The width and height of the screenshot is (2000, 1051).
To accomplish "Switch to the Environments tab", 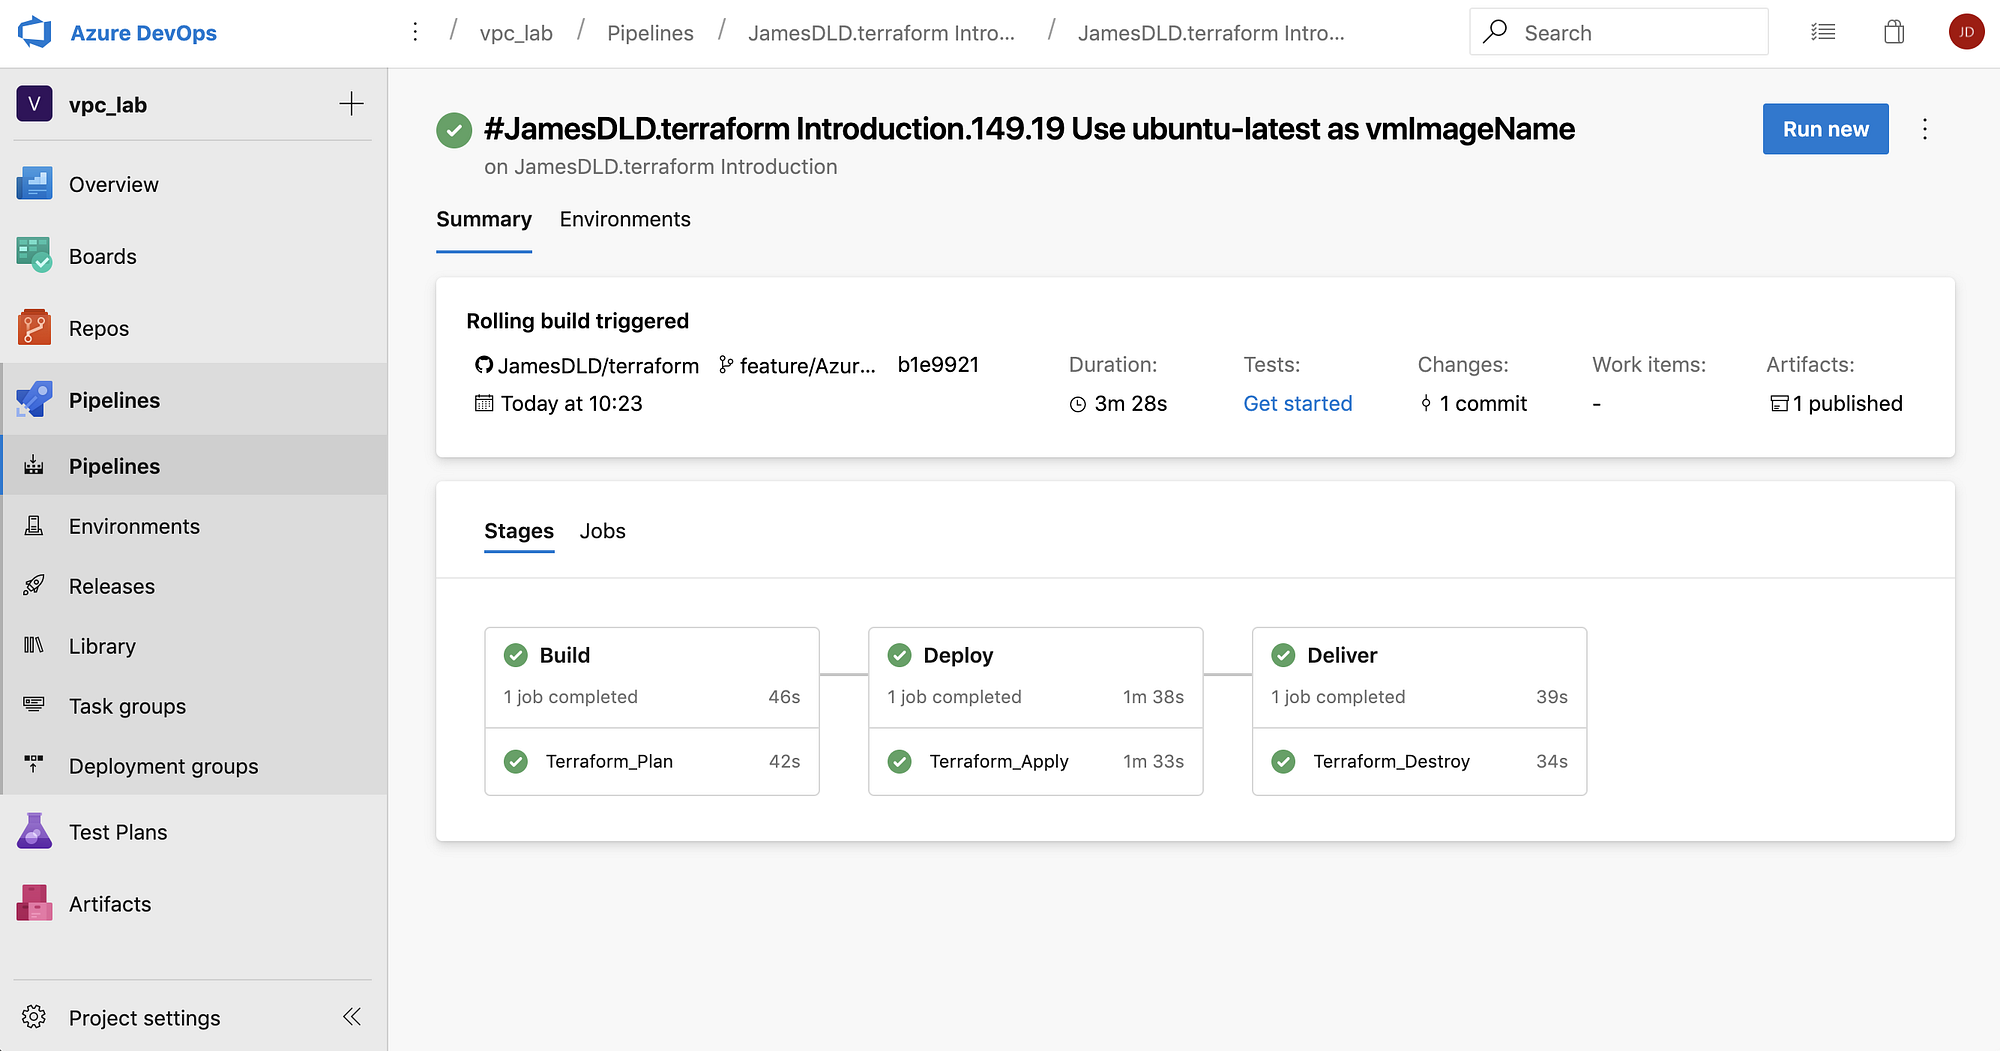I will click(625, 219).
